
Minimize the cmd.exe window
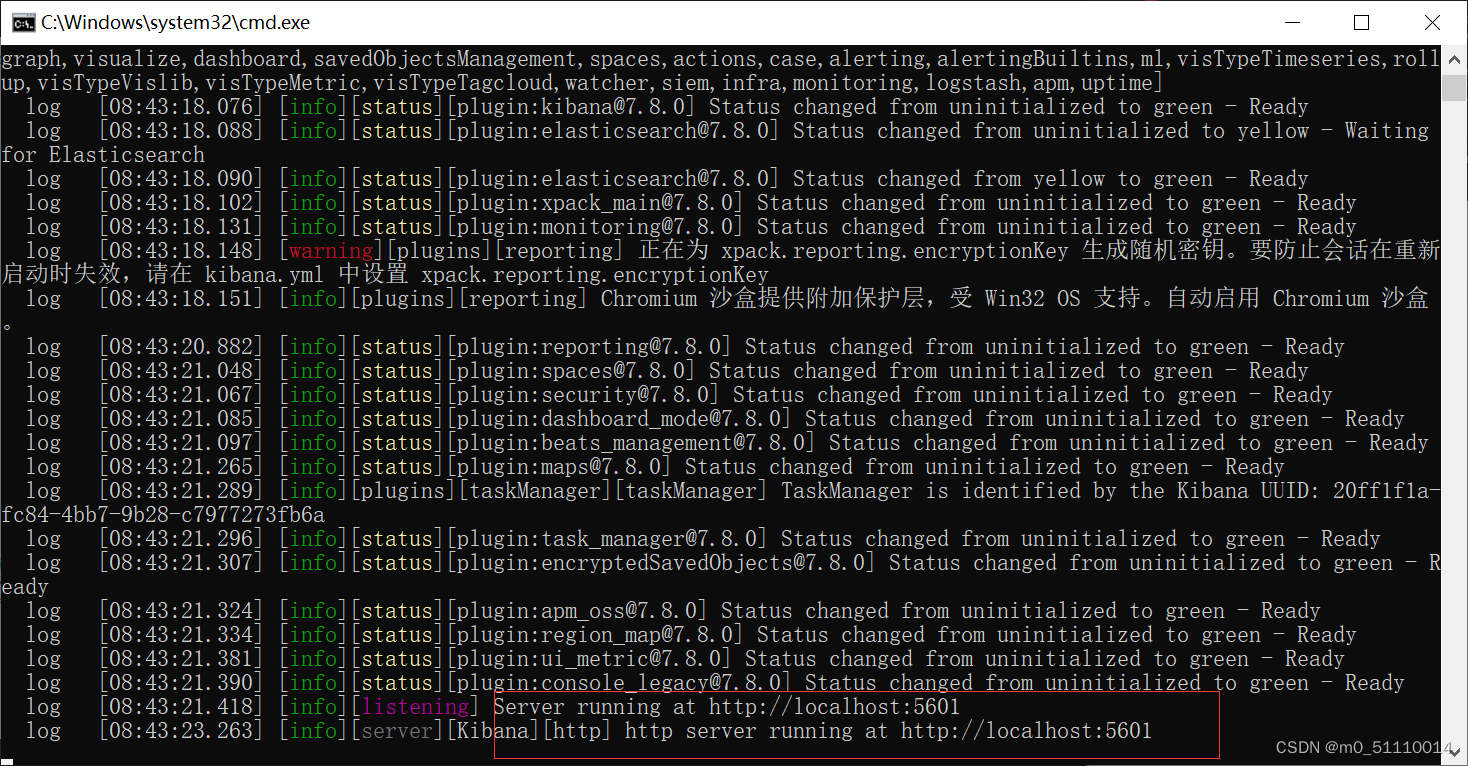pyautogui.click(x=1292, y=22)
